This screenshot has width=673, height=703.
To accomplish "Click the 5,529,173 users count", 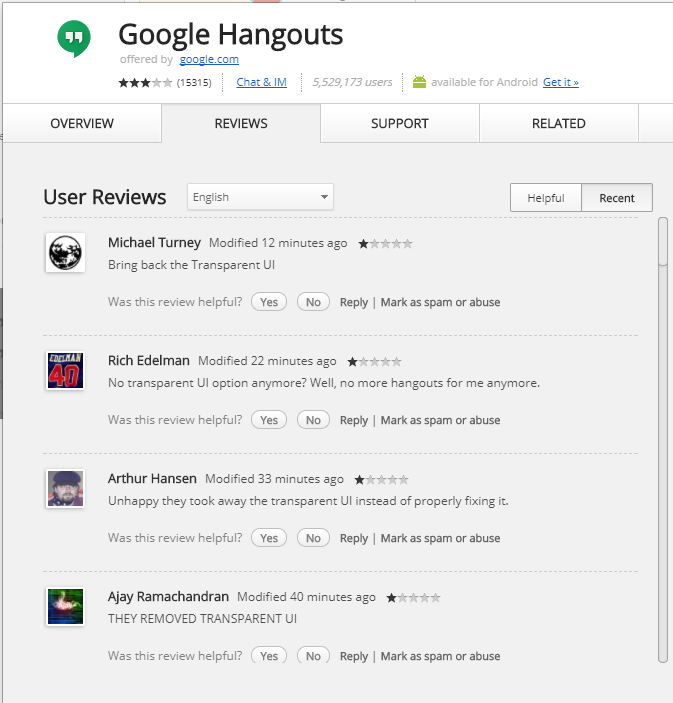I will [x=352, y=82].
